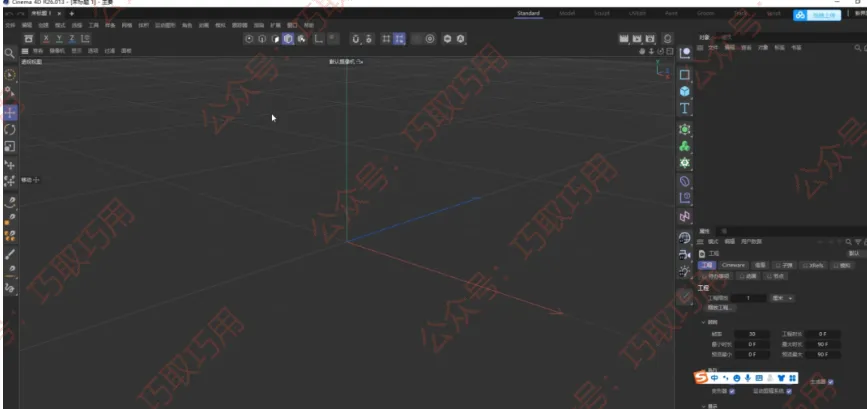Click the blue cloud upload button

(x=817, y=15)
